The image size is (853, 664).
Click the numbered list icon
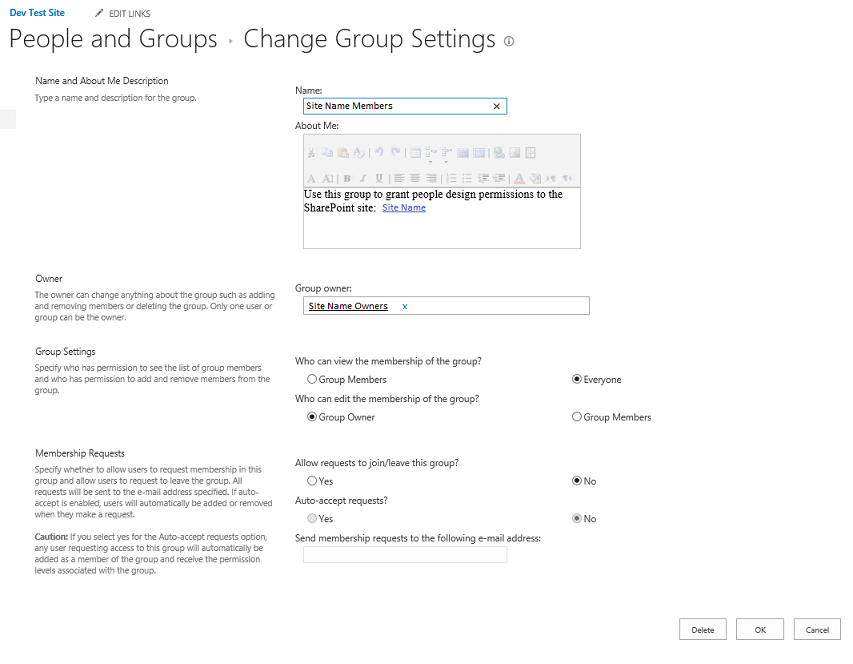pos(451,178)
